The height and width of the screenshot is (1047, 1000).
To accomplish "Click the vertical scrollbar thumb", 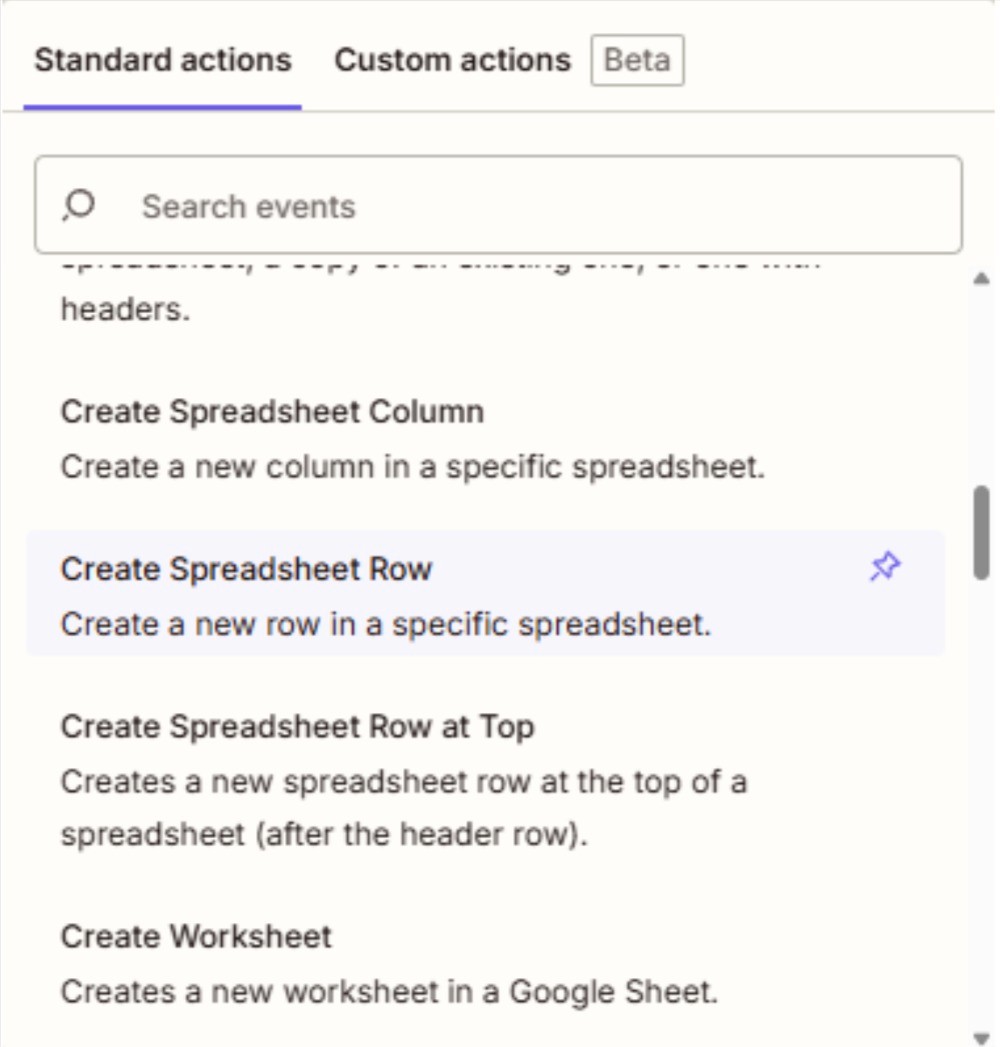I will [981, 532].
